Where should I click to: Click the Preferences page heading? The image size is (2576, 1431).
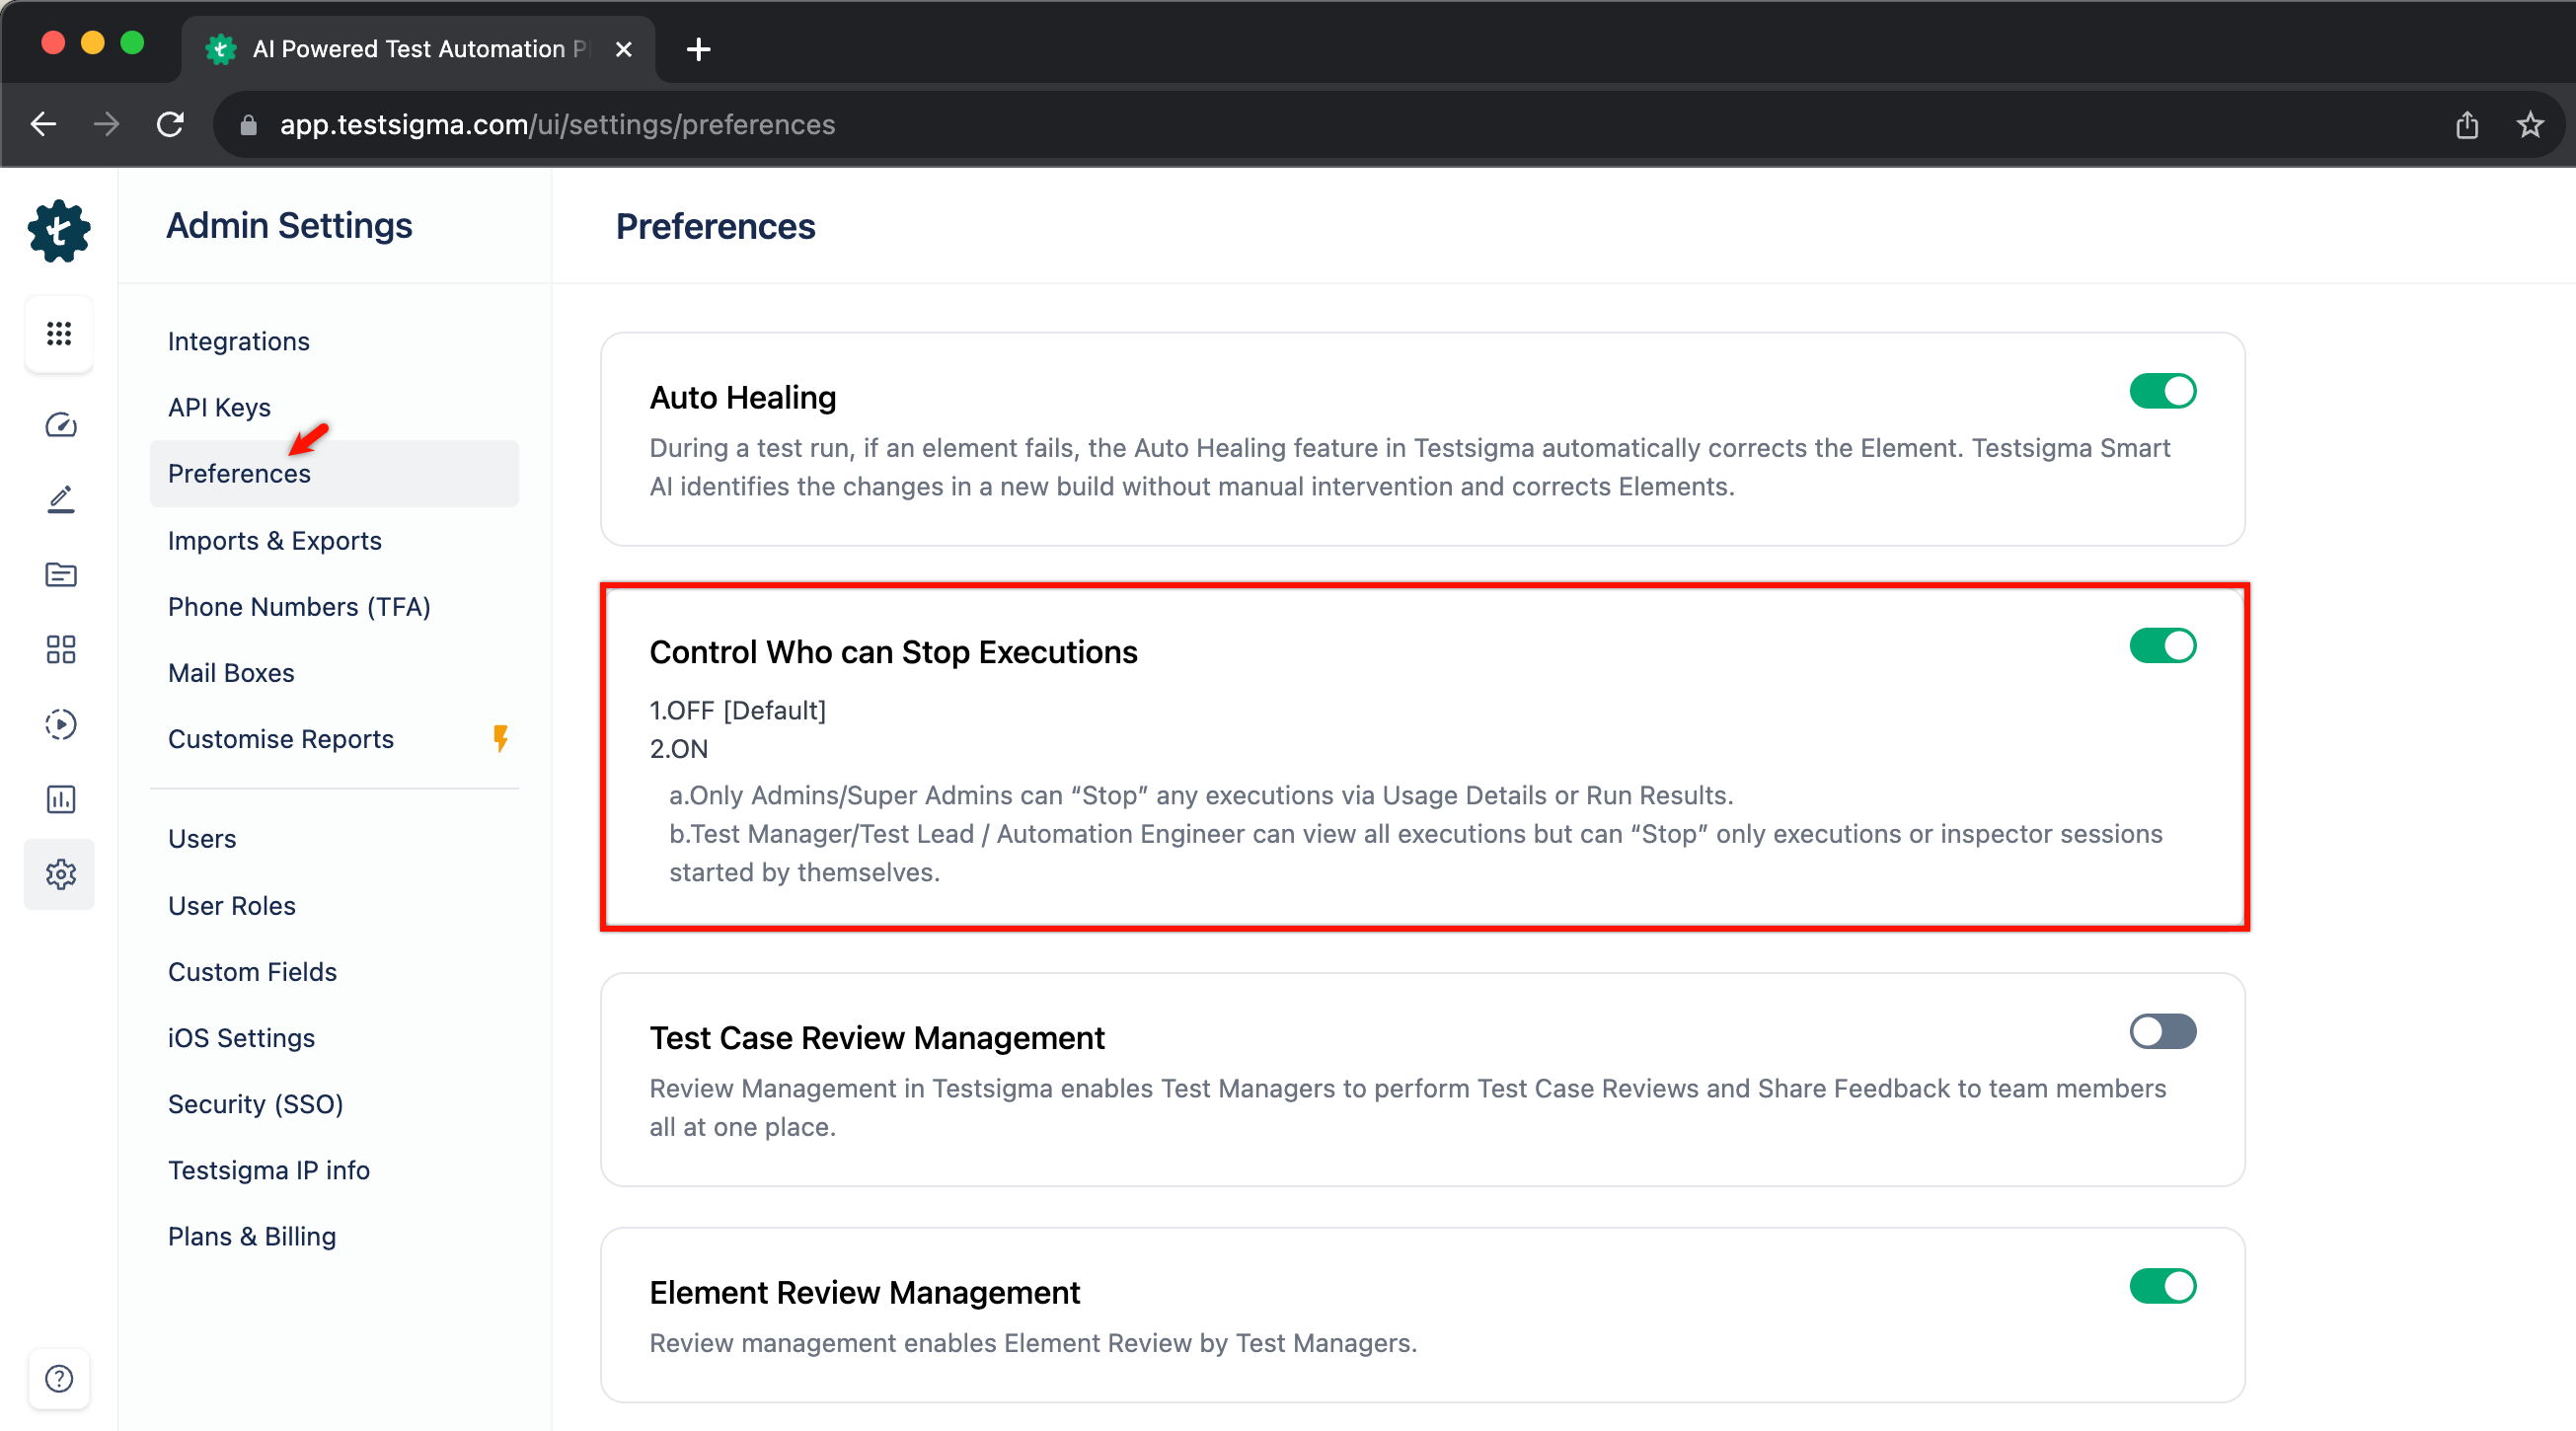715,226
